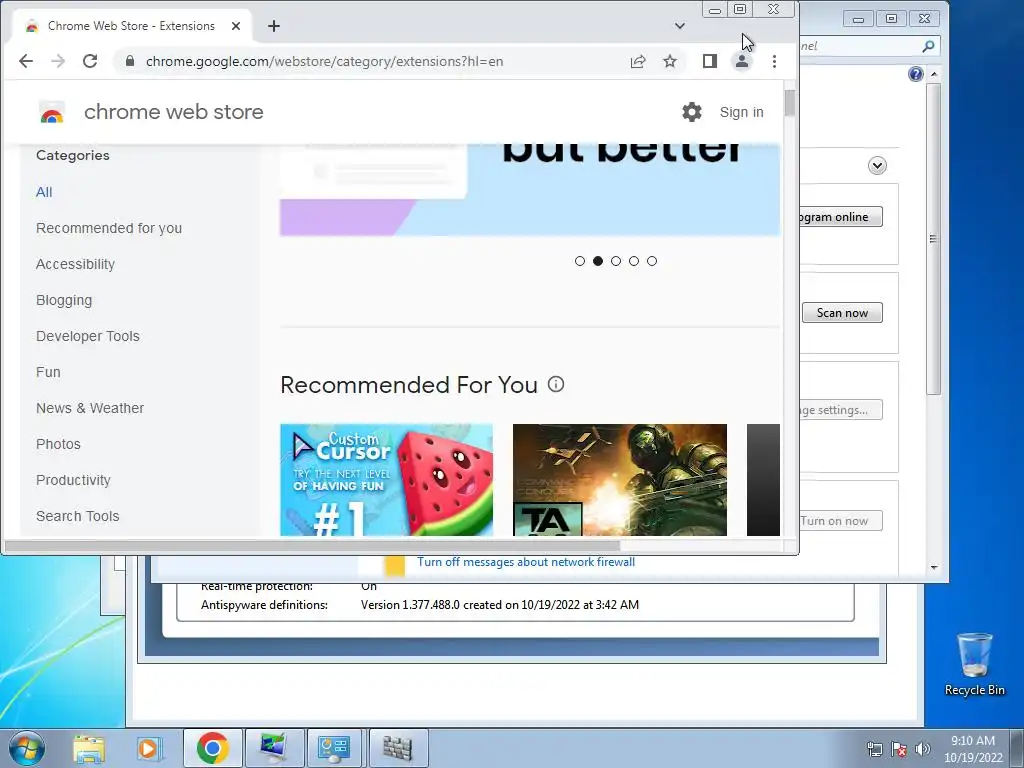The height and width of the screenshot is (768, 1024).
Task: Select the fourth carousel dot
Action: tap(634, 261)
